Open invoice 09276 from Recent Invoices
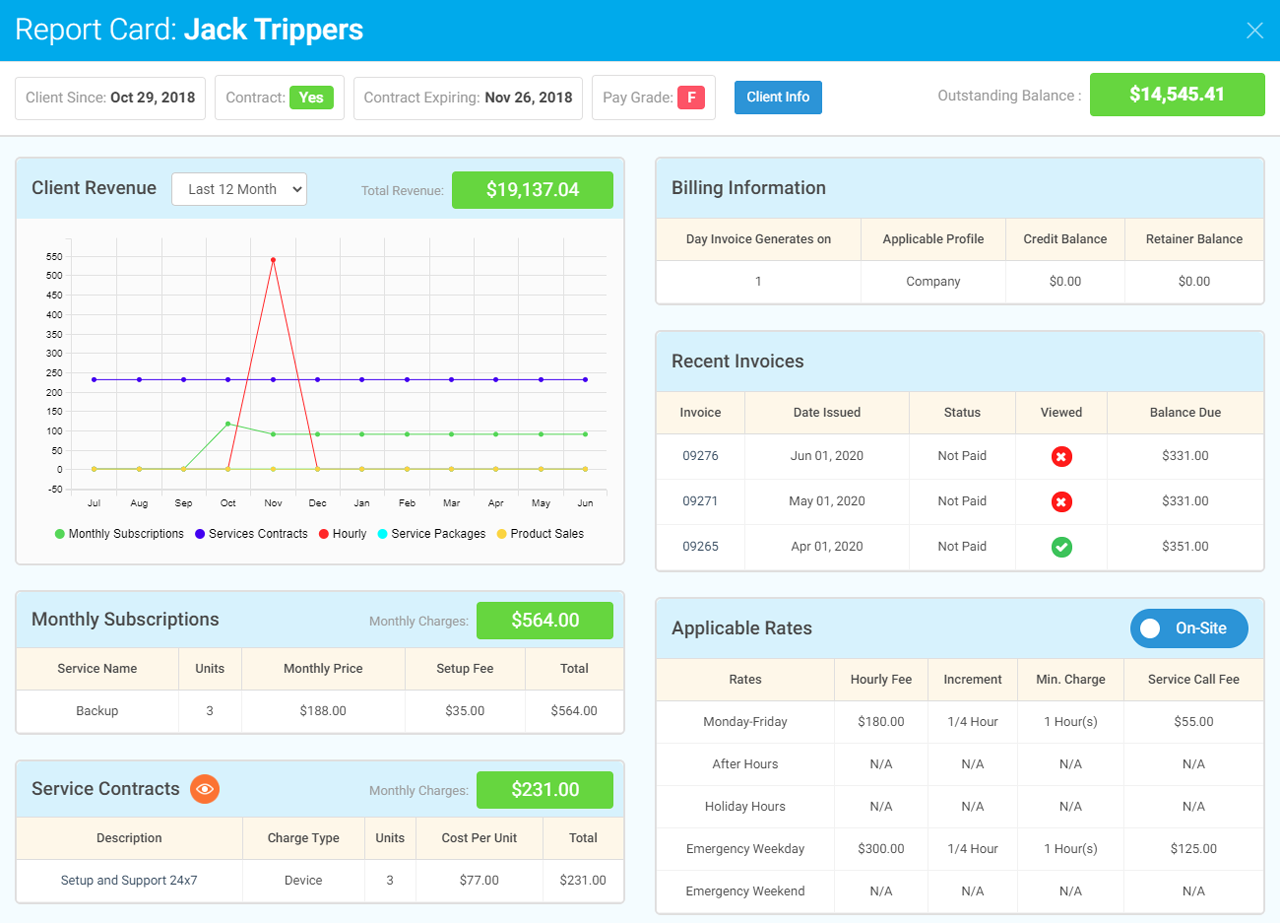This screenshot has height=923, width=1280. pos(700,456)
